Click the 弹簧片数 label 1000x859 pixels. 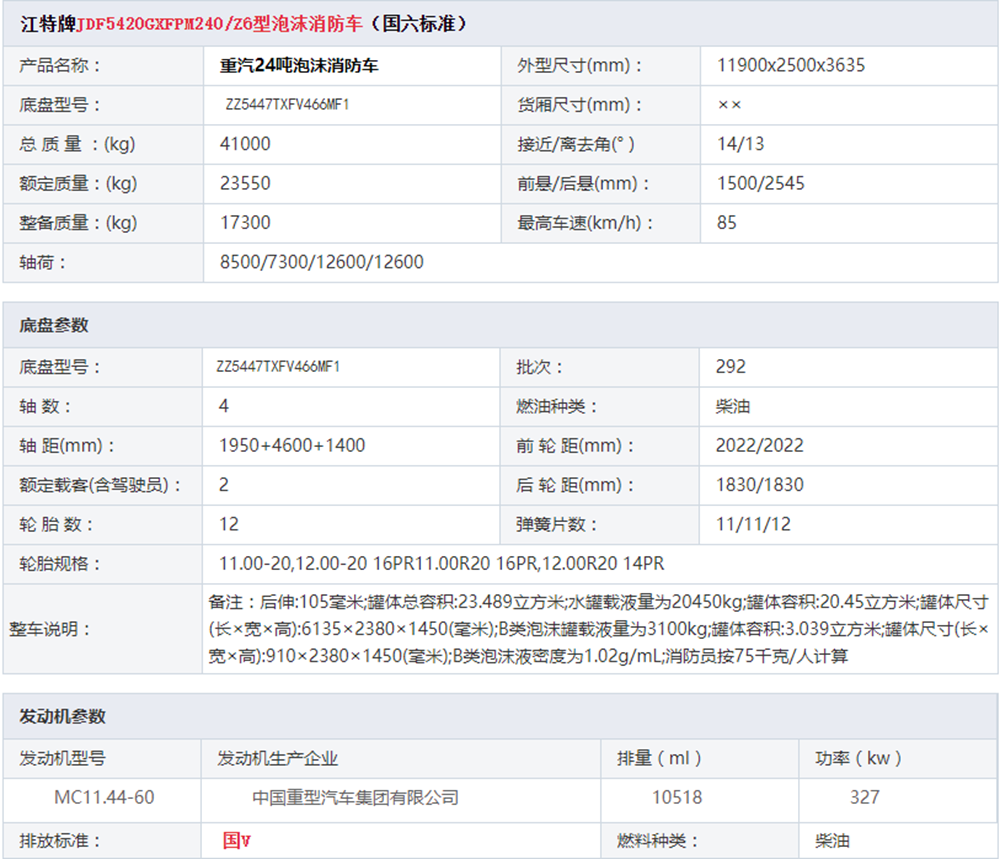(556, 524)
